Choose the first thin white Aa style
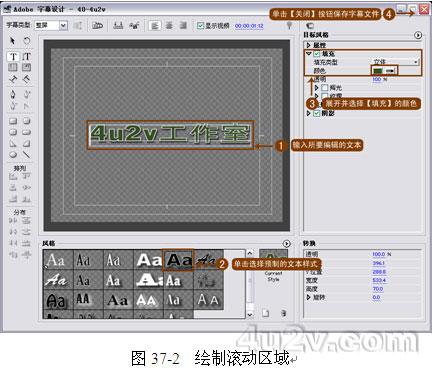This screenshot has height=371, width=432. point(57,260)
